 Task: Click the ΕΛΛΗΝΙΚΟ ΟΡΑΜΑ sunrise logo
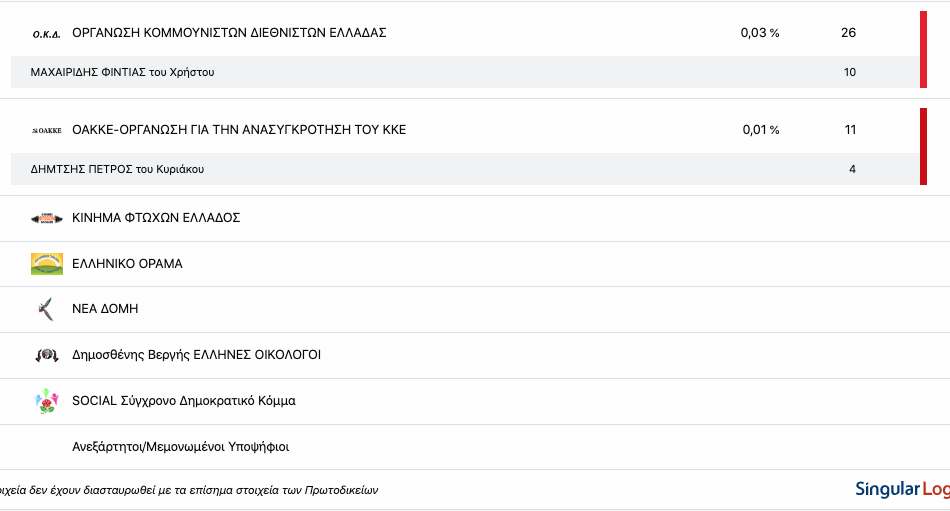click(47, 264)
